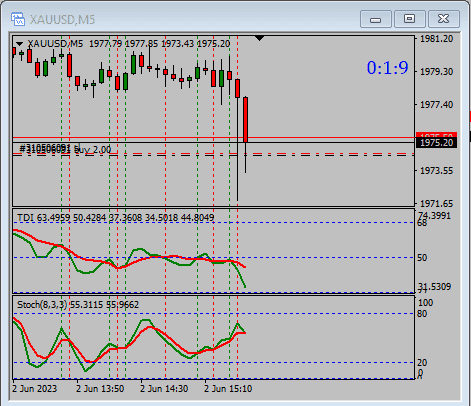Click the 1977.40 price scale value
This screenshot has width=471, height=406.
point(436,105)
